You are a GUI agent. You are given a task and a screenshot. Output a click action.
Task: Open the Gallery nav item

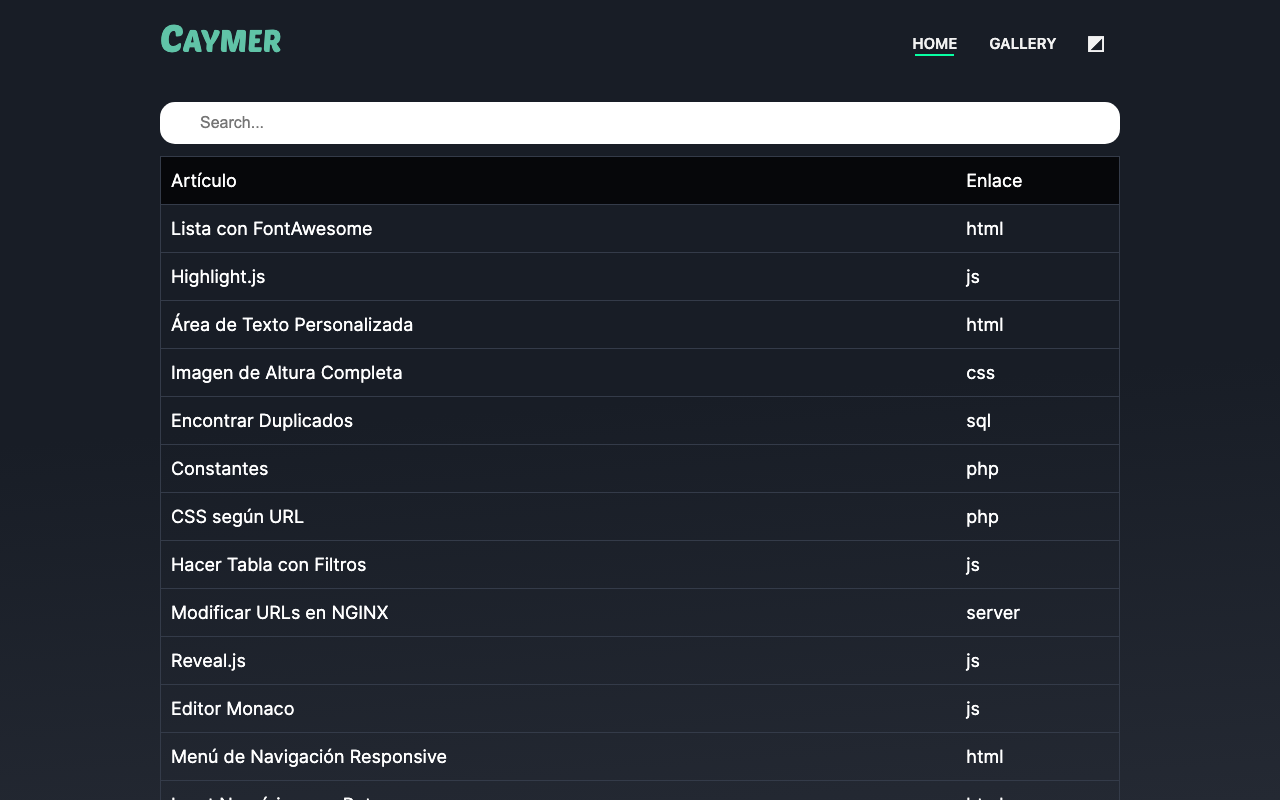tap(1022, 44)
